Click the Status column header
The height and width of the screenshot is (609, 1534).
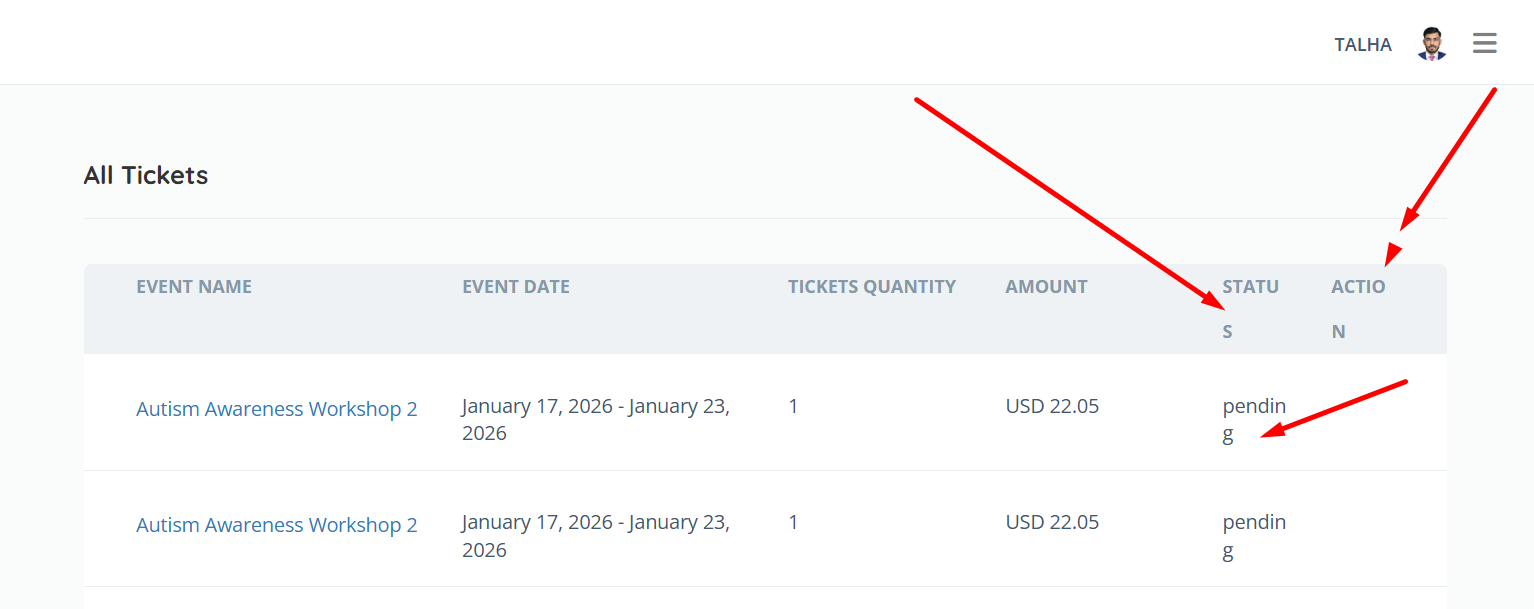click(1250, 288)
